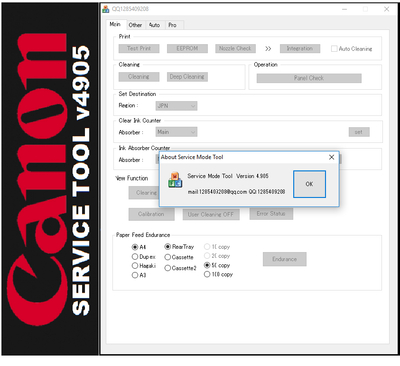
Task: Open the Auto tab
Action: pos(154,25)
